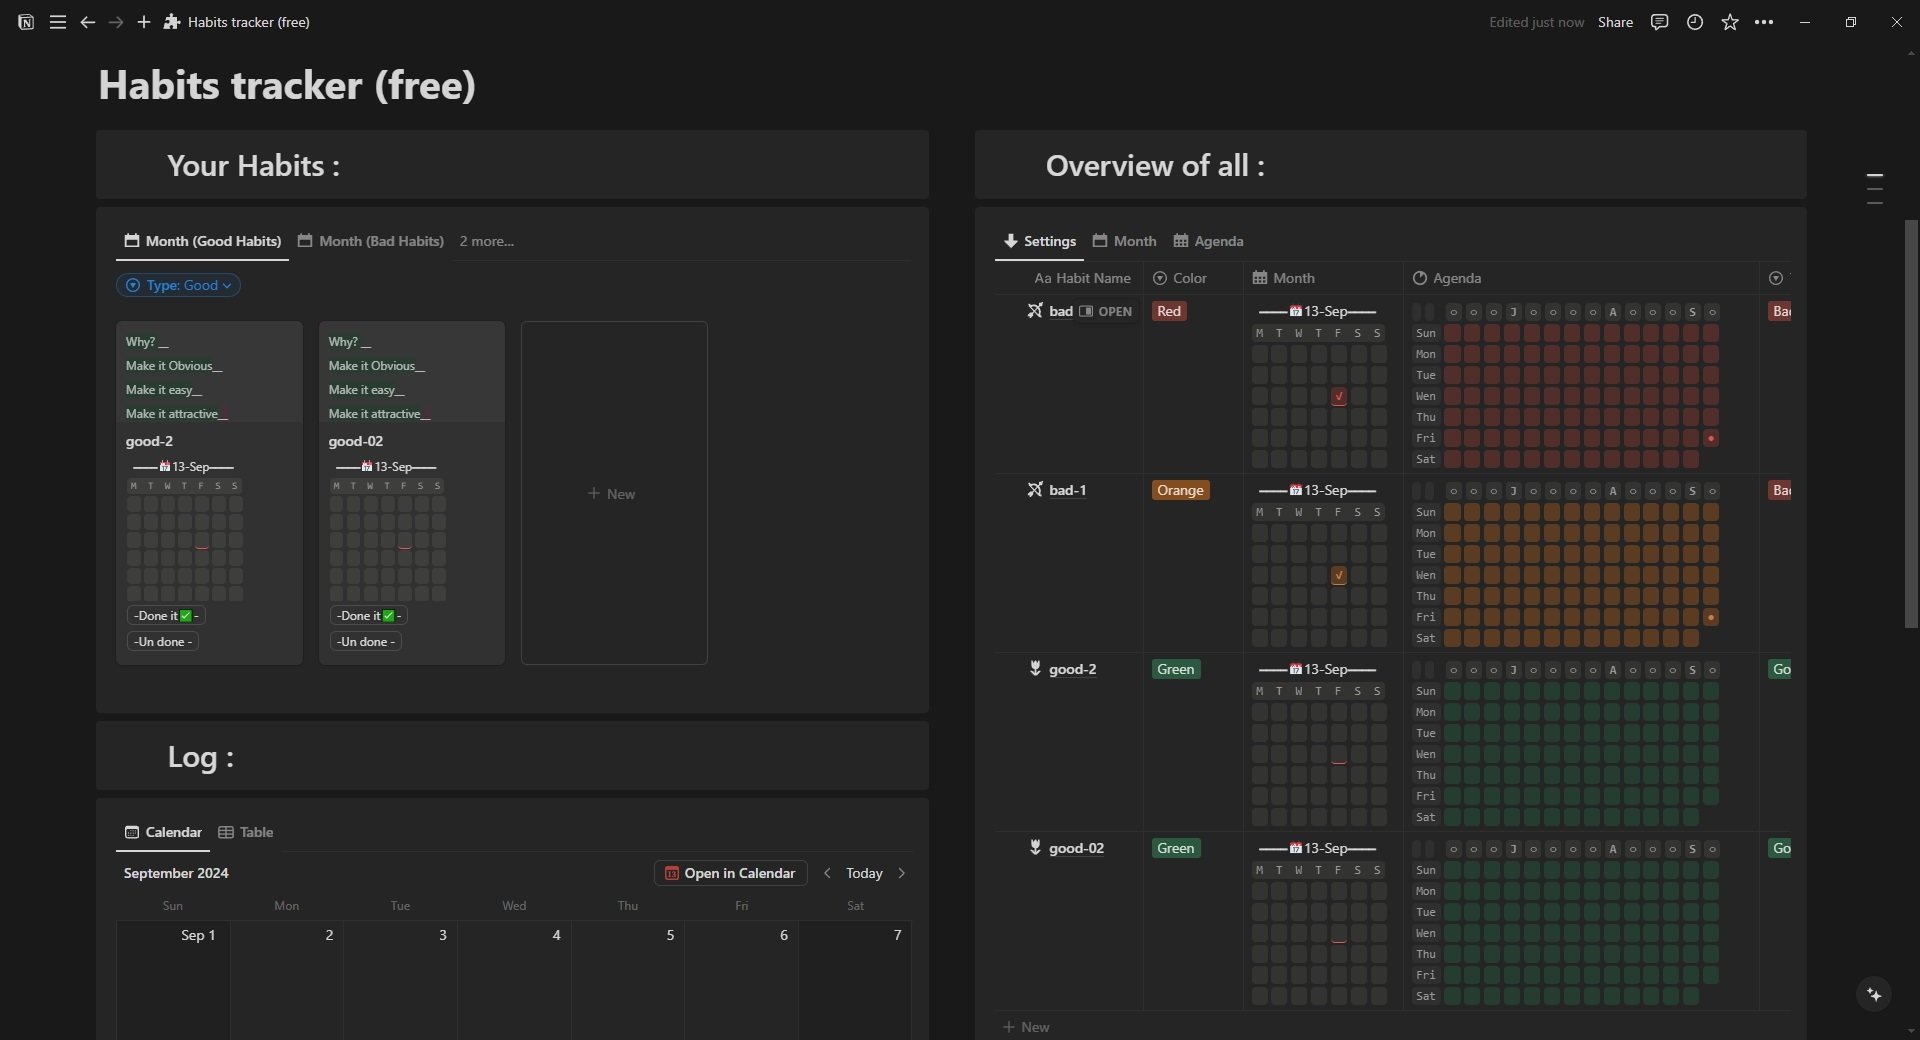1920x1040 pixels.
Task: Open the more options ellipsis menu
Action: 1765,22
